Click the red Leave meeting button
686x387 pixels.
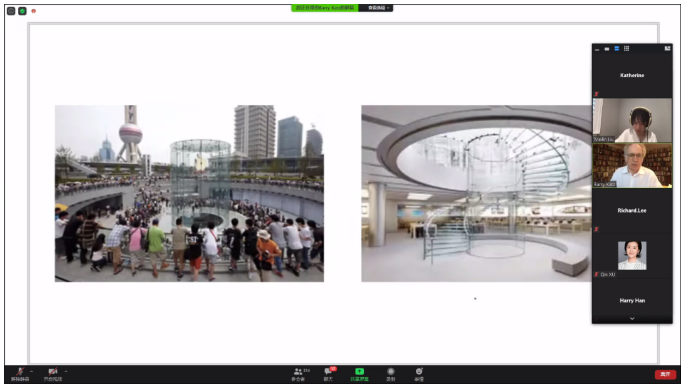pyautogui.click(x=665, y=374)
